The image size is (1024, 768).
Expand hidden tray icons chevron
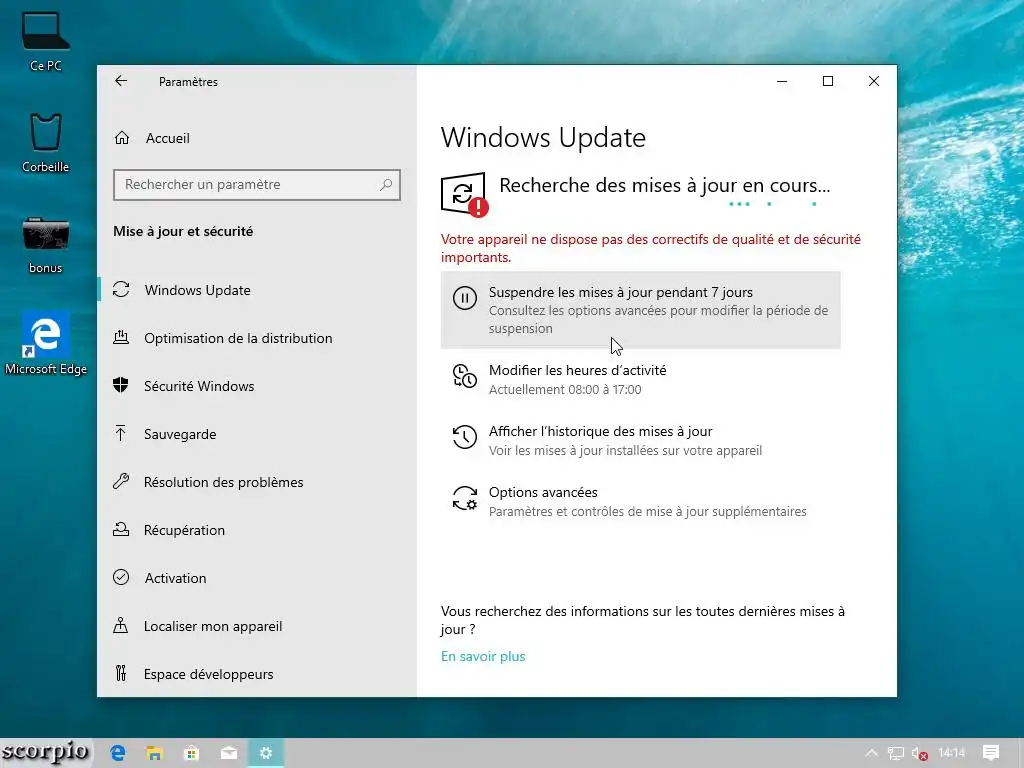point(871,754)
